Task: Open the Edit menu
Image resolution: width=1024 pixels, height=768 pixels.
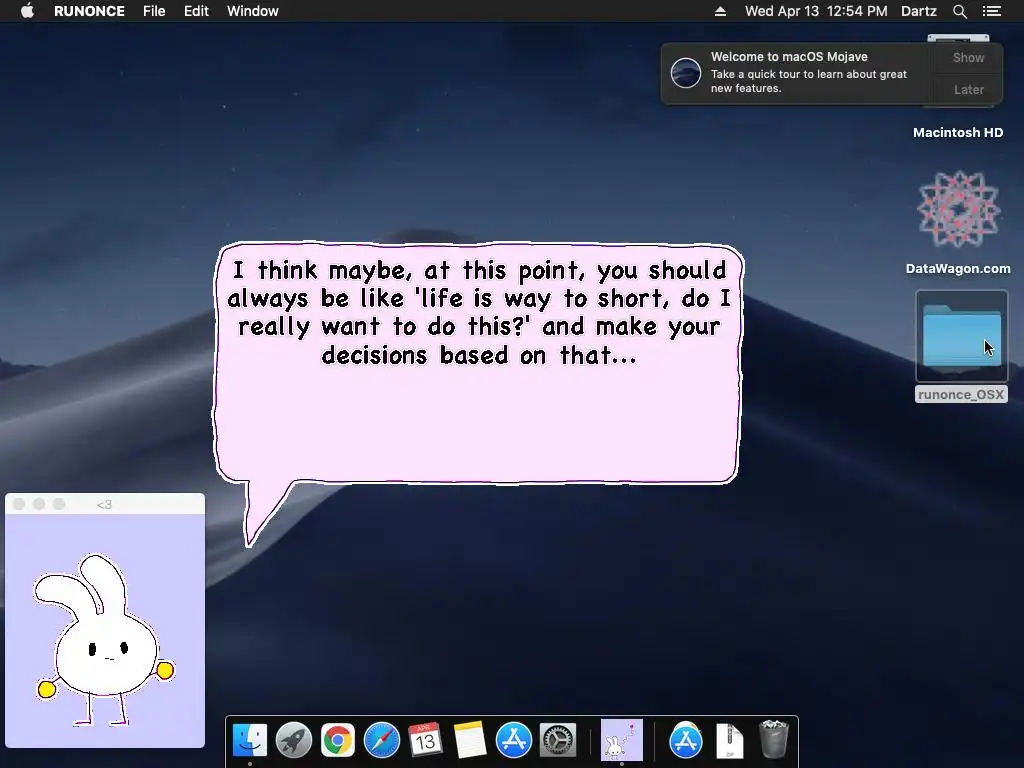Action: [x=196, y=11]
